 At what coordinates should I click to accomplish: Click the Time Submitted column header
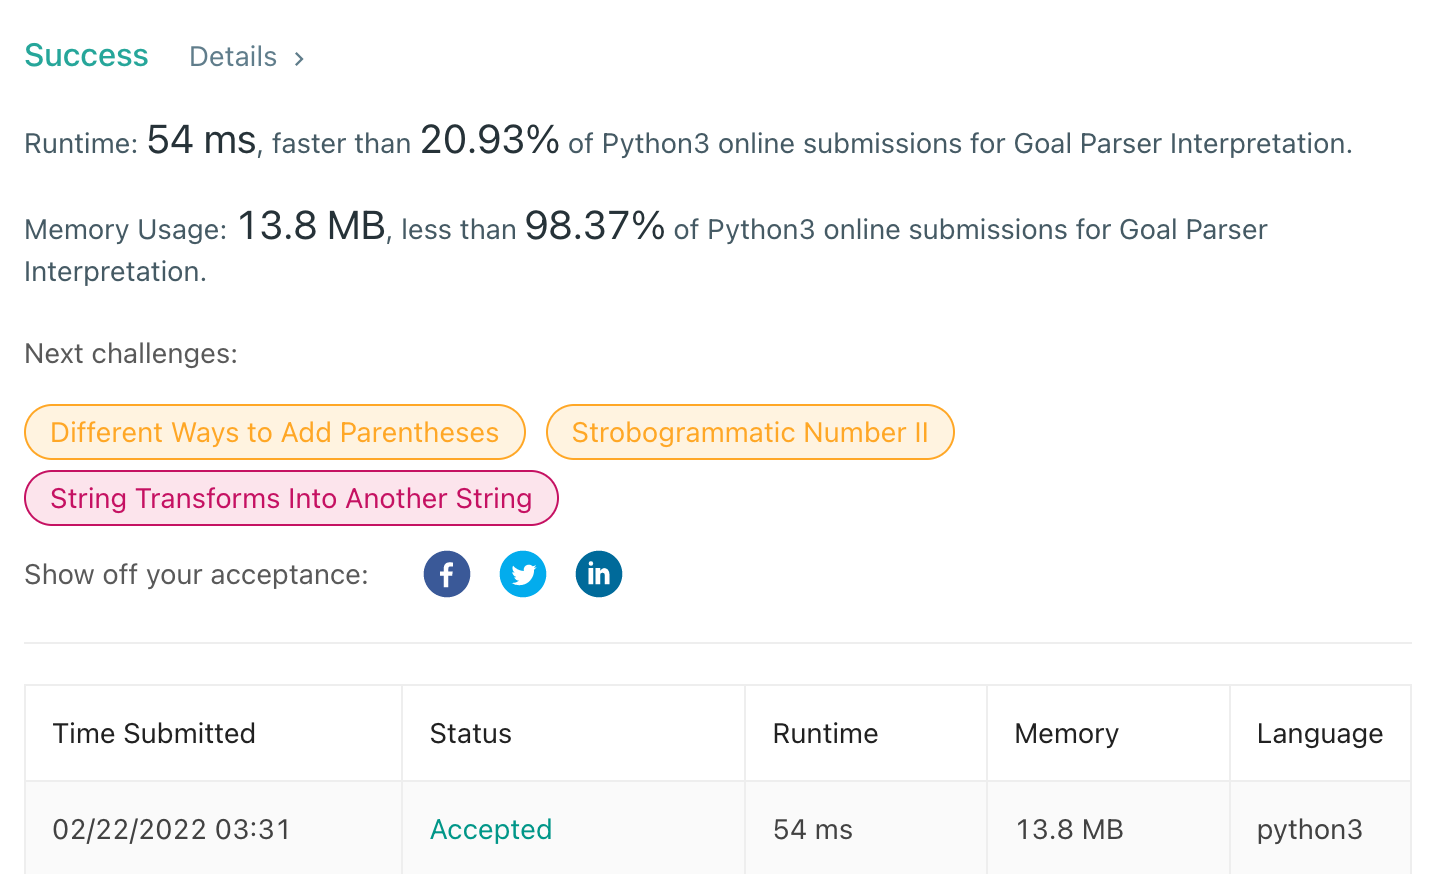point(154,733)
